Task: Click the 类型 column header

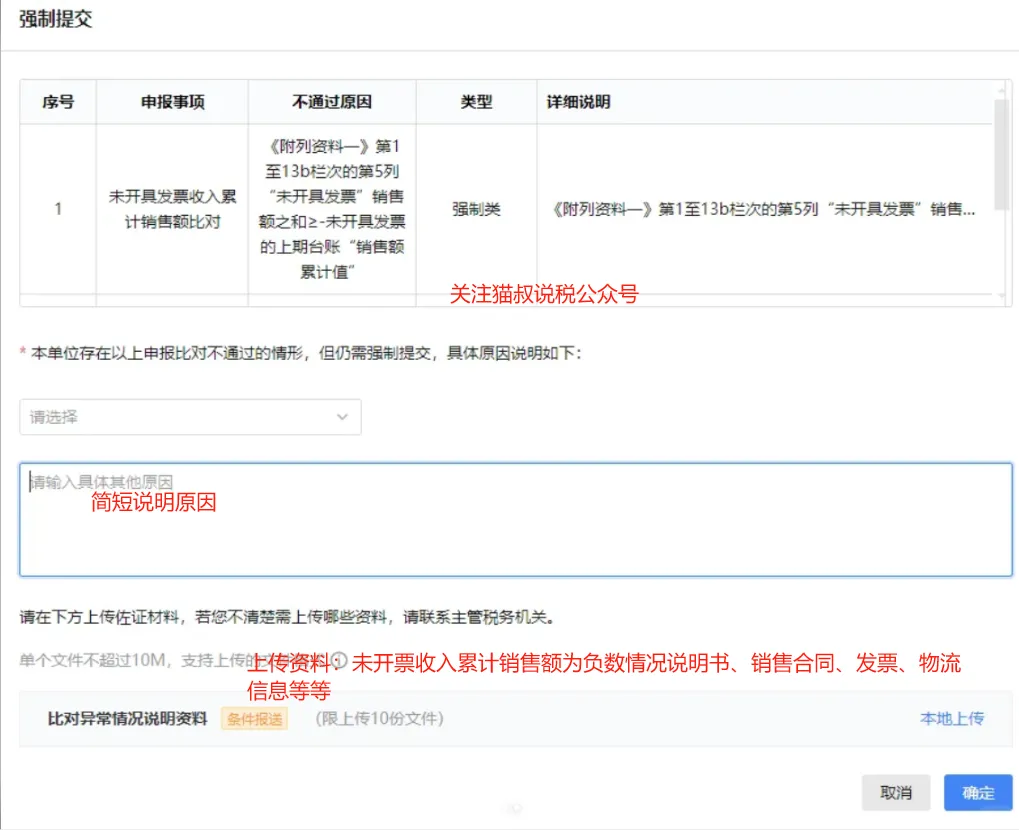Action: (476, 102)
